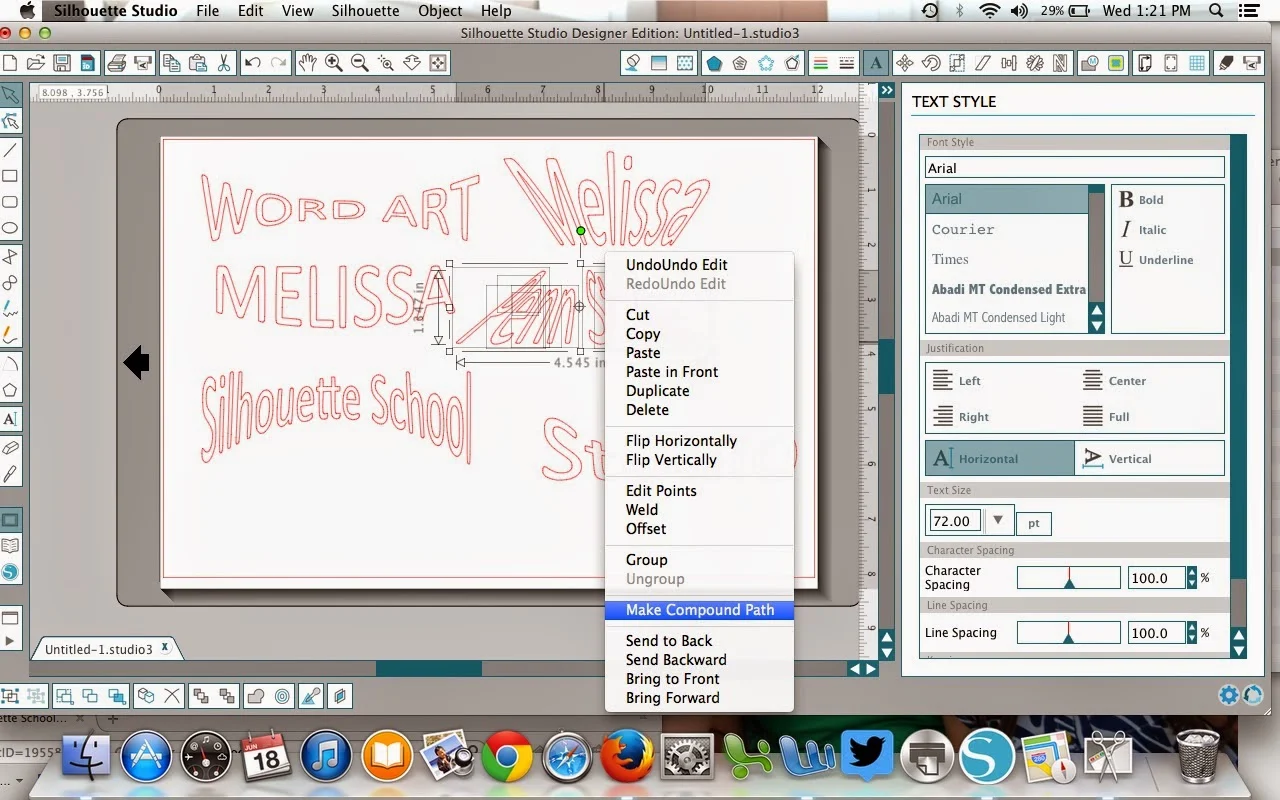Adjust the Line Spacing slider
The image size is (1280, 800).
(x=1068, y=632)
